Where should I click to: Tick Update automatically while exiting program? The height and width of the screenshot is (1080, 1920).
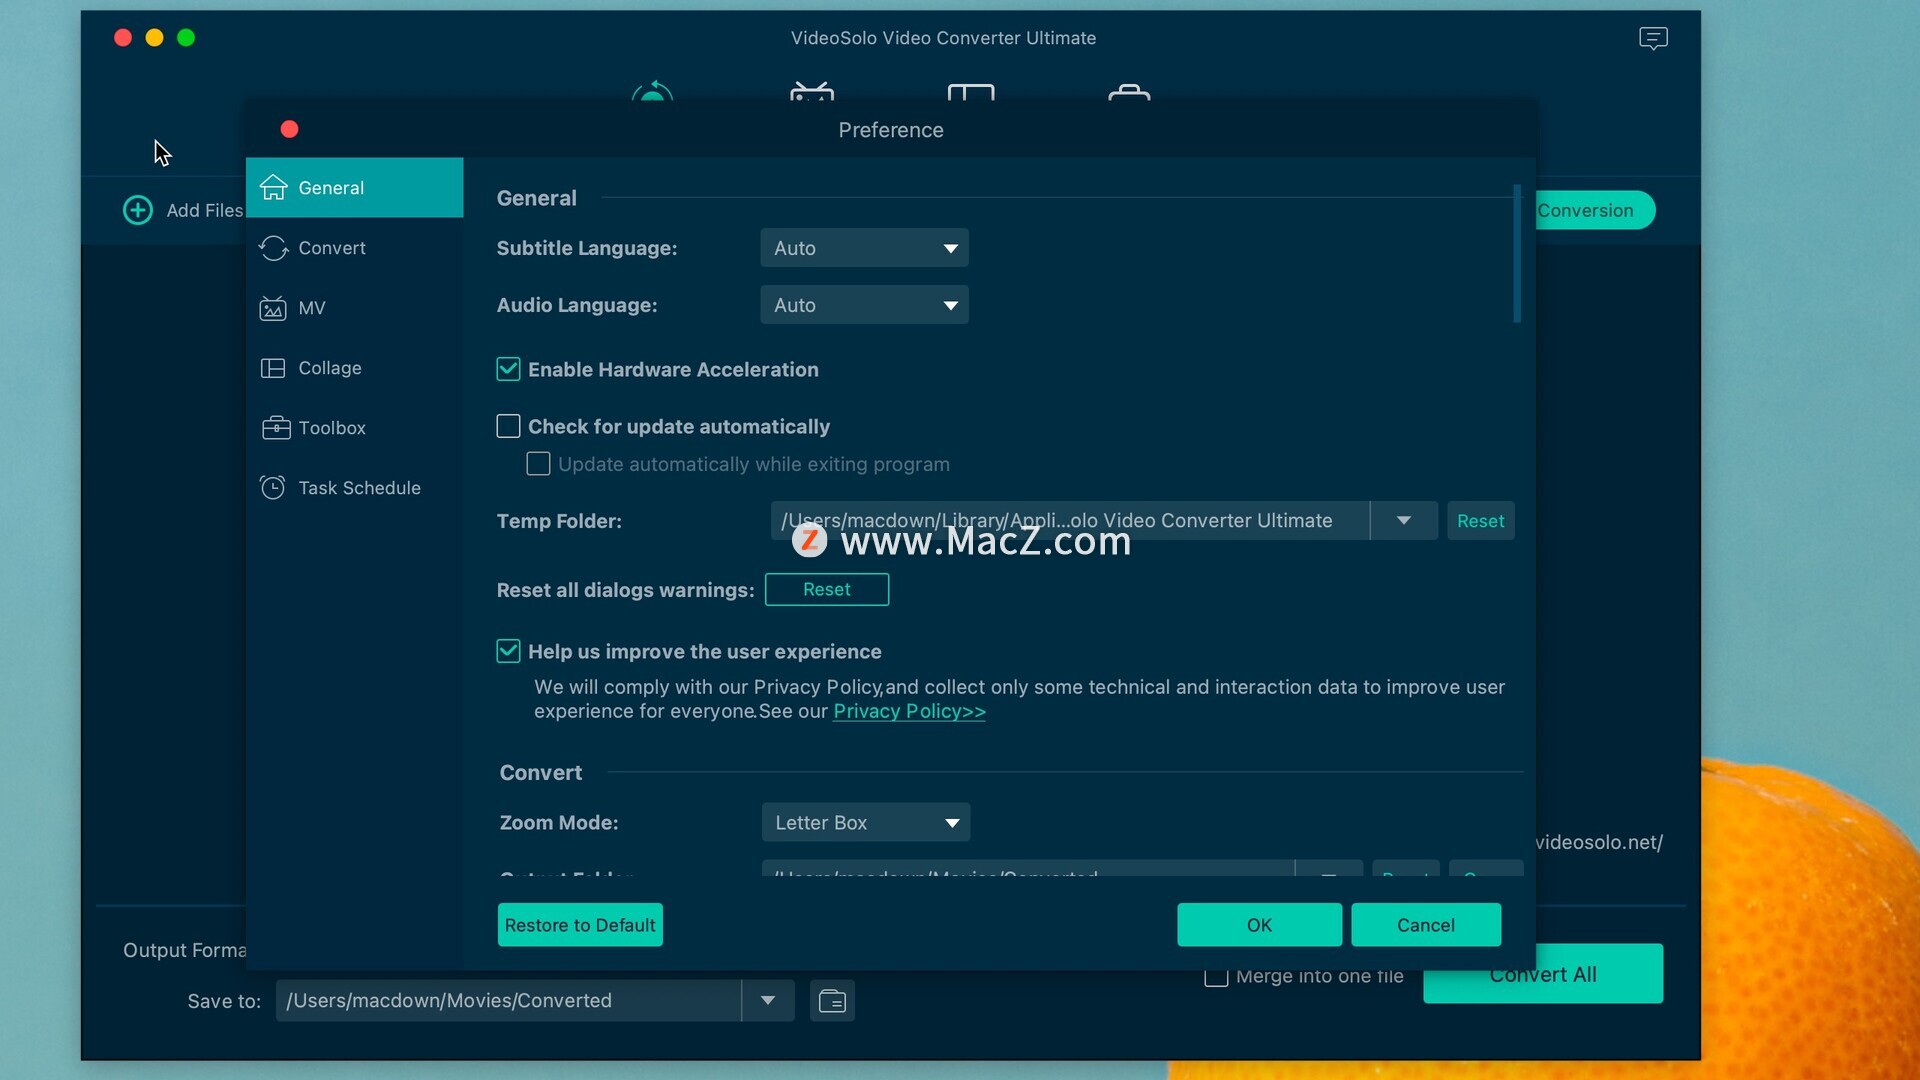point(538,464)
